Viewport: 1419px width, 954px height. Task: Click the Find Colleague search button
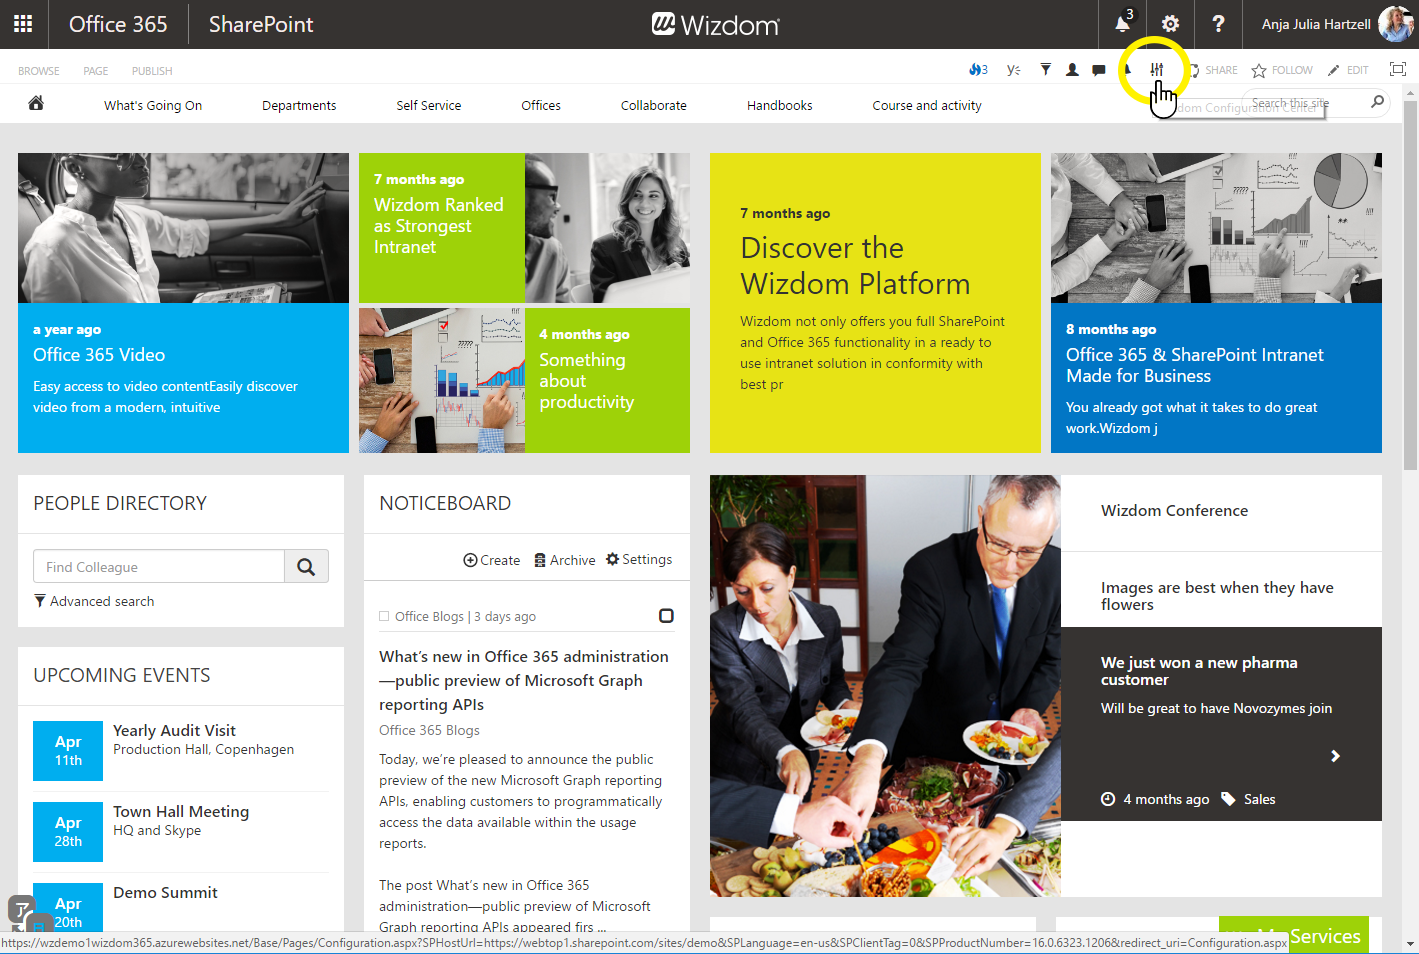tap(306, 567)
